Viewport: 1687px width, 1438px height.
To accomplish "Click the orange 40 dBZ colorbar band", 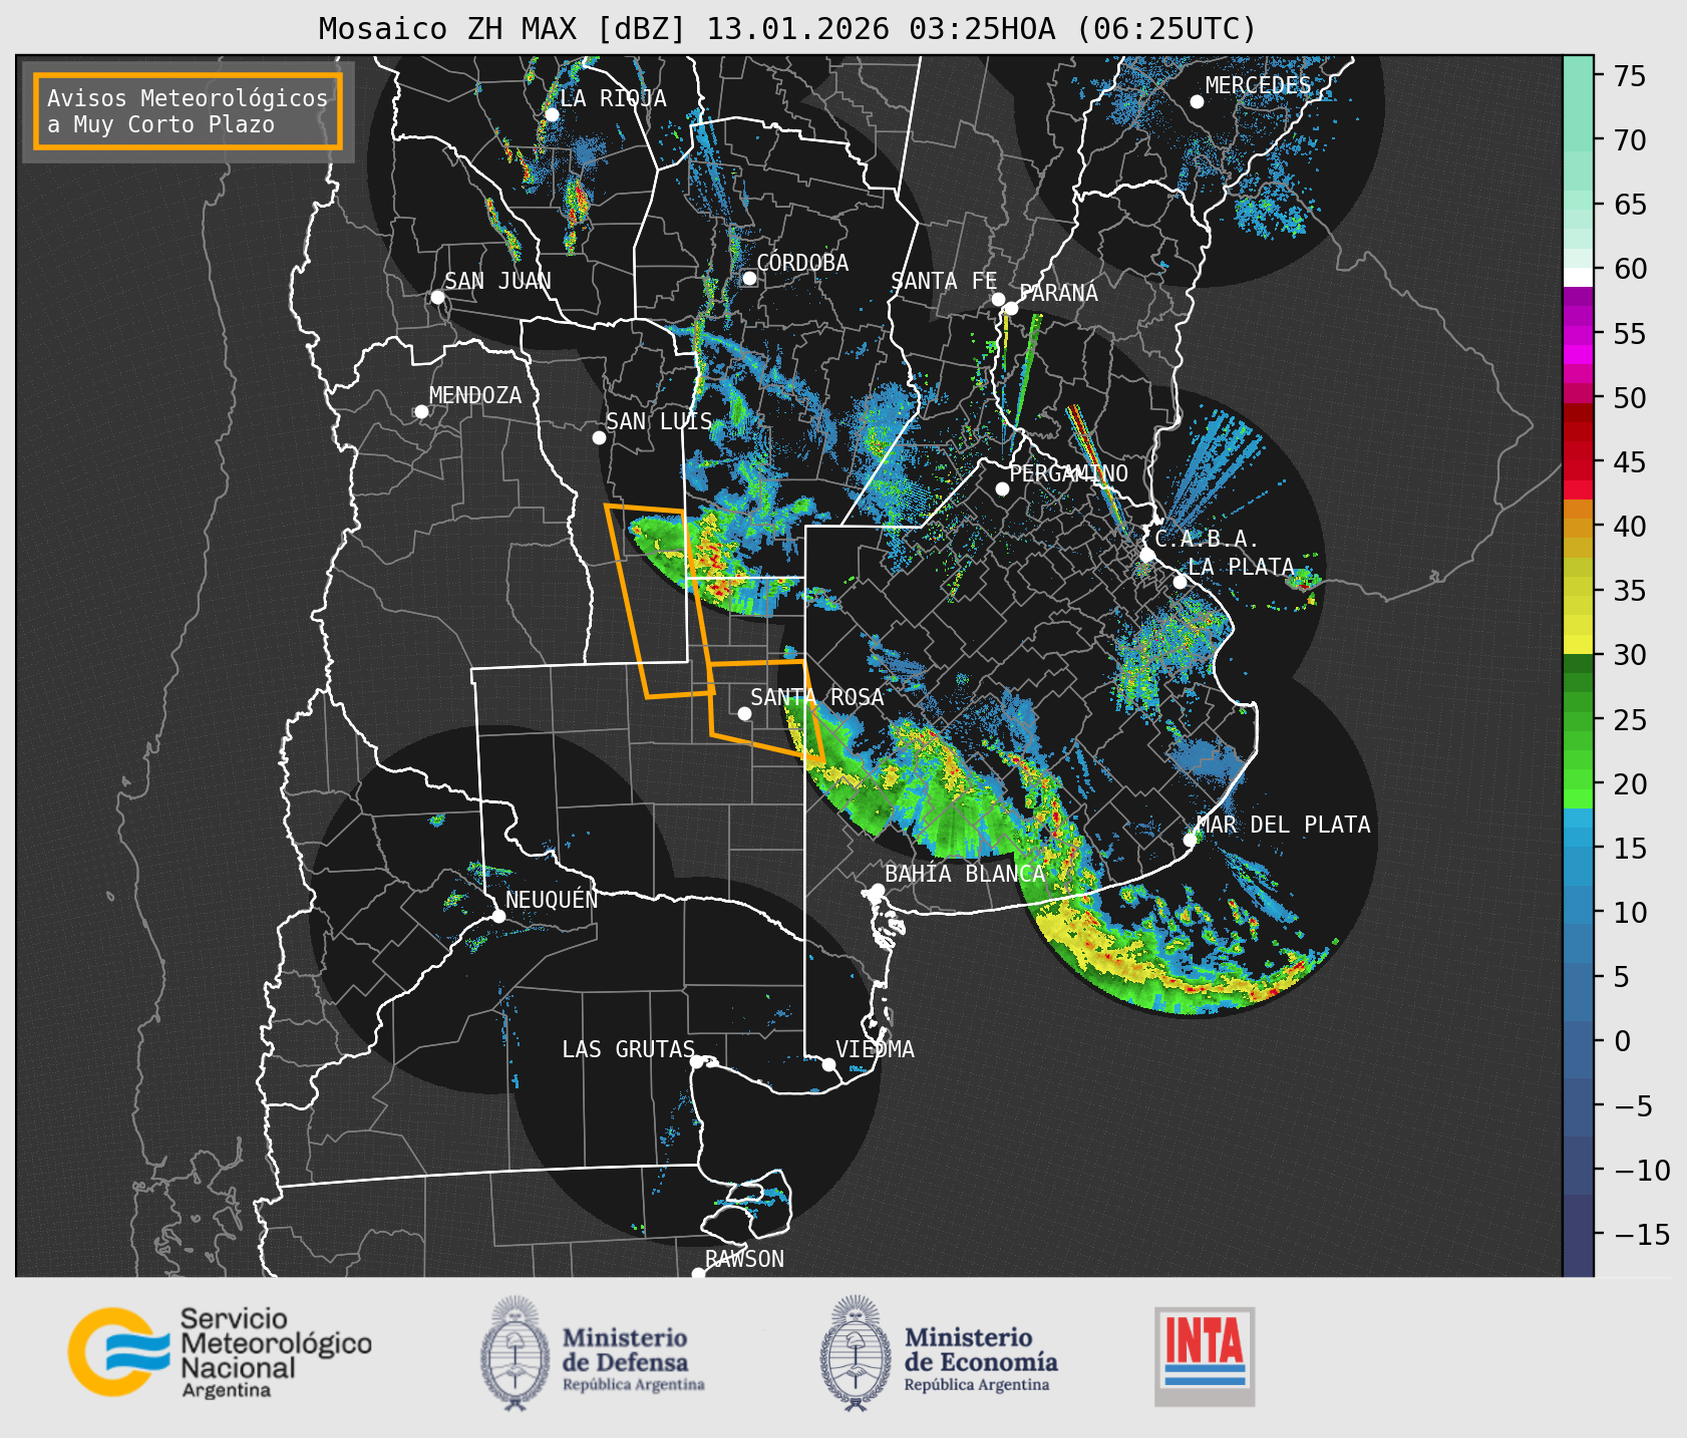I will (1577, 526).
